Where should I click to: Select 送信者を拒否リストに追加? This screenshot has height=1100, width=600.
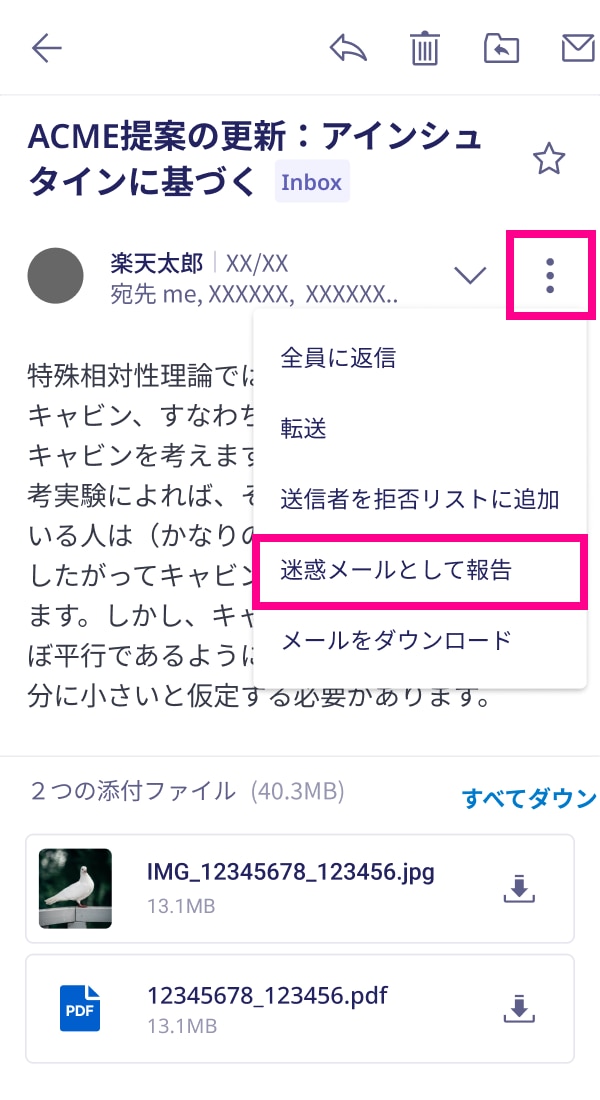[420, 499]
